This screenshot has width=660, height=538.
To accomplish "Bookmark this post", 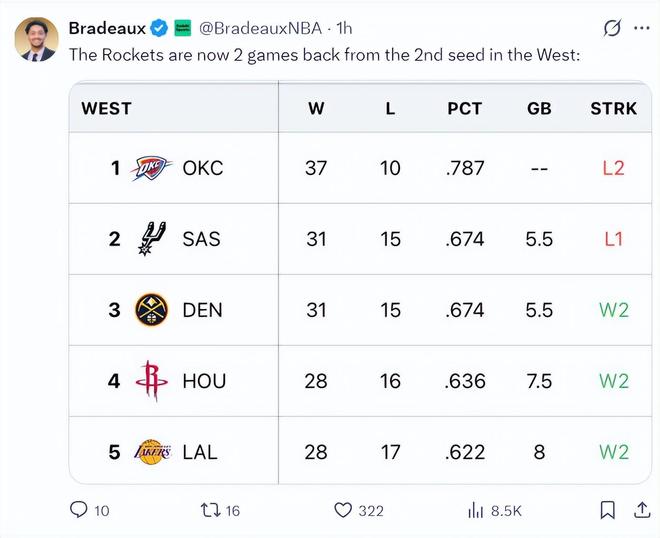I will (607, 510).
